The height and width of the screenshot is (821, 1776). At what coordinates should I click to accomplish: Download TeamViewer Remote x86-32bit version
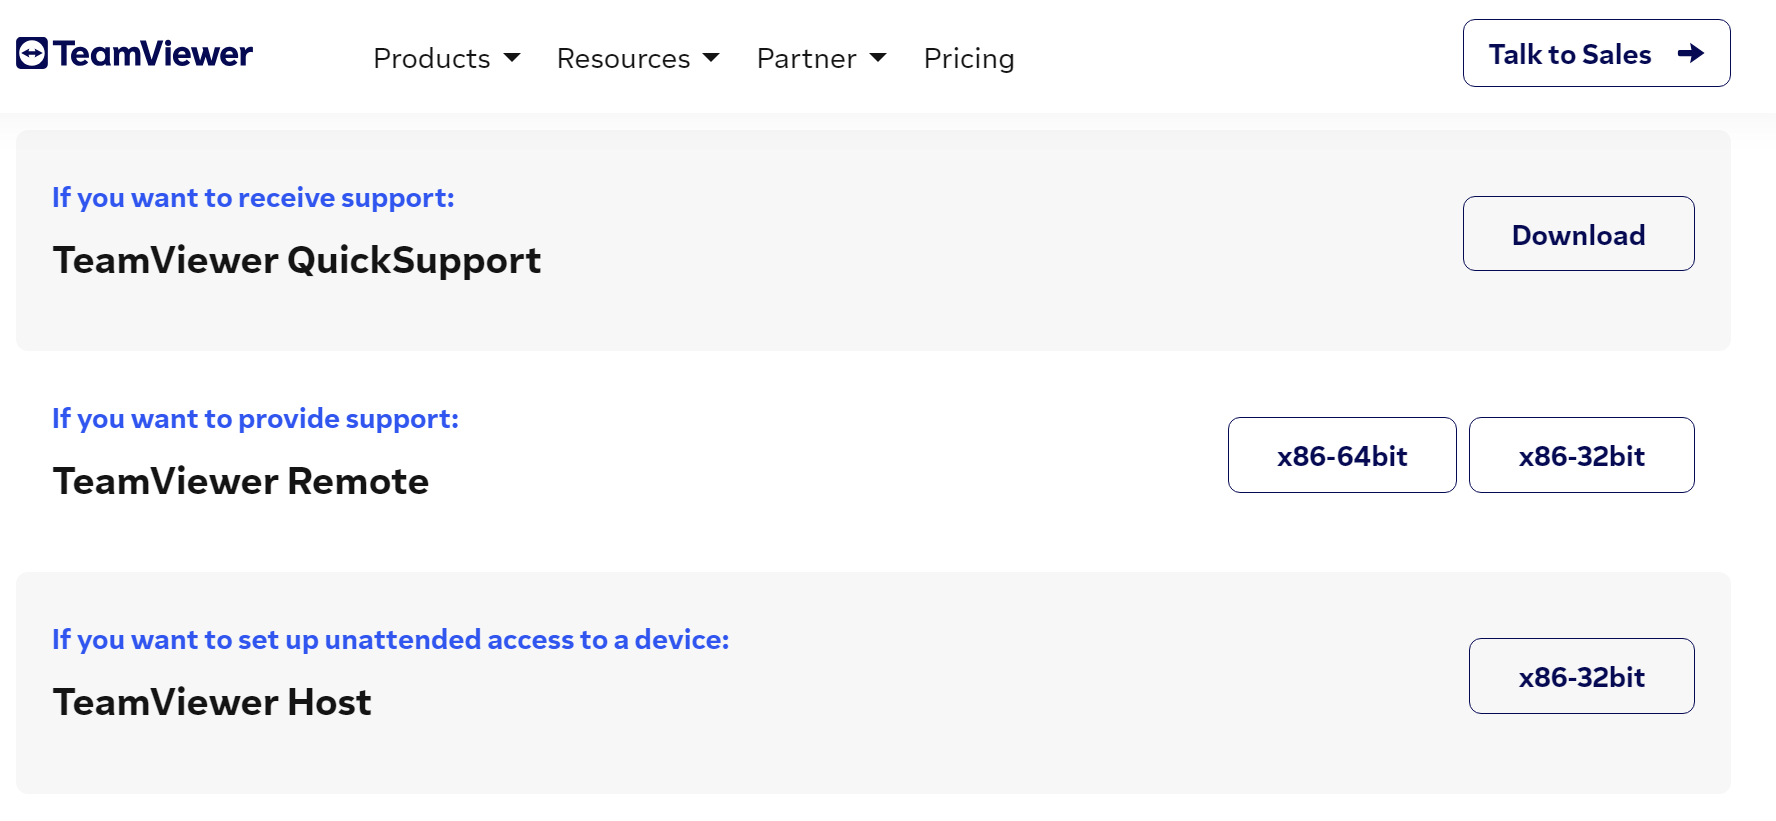click(x=1581, y=455)
